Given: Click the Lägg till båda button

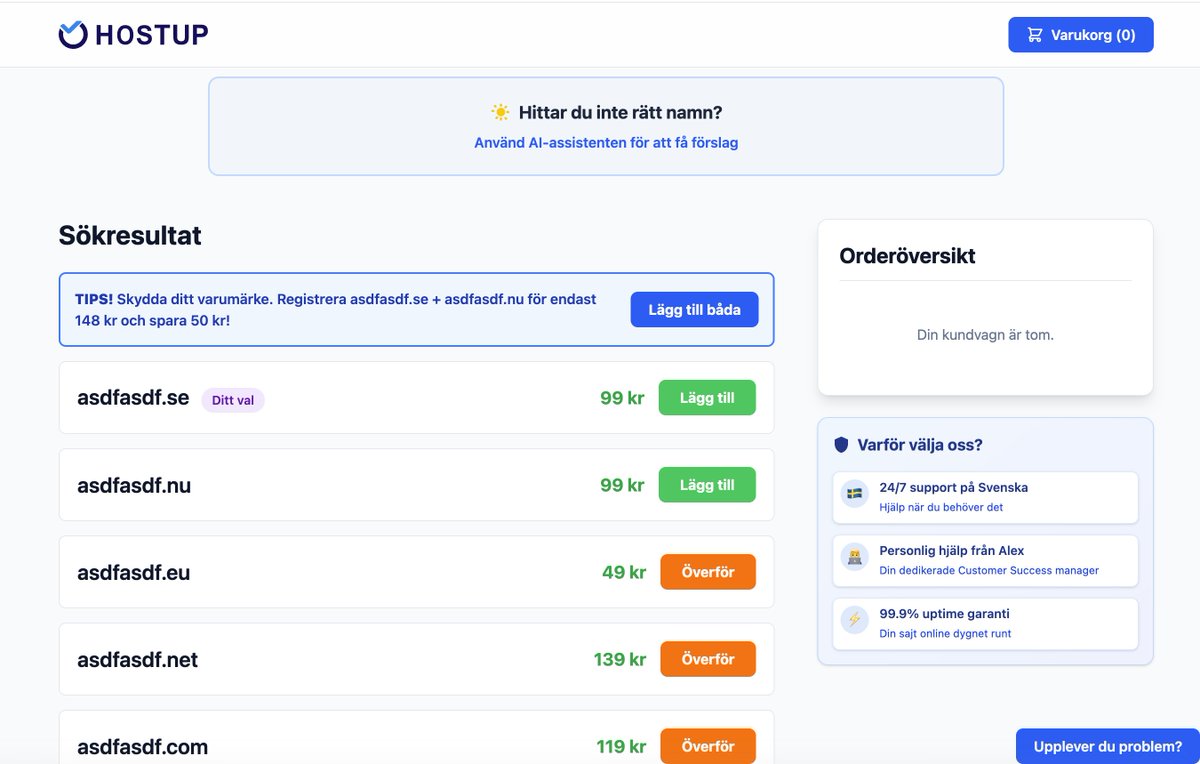Looking at the screenshot, I should pyautogui.click(x=694, y=310).
